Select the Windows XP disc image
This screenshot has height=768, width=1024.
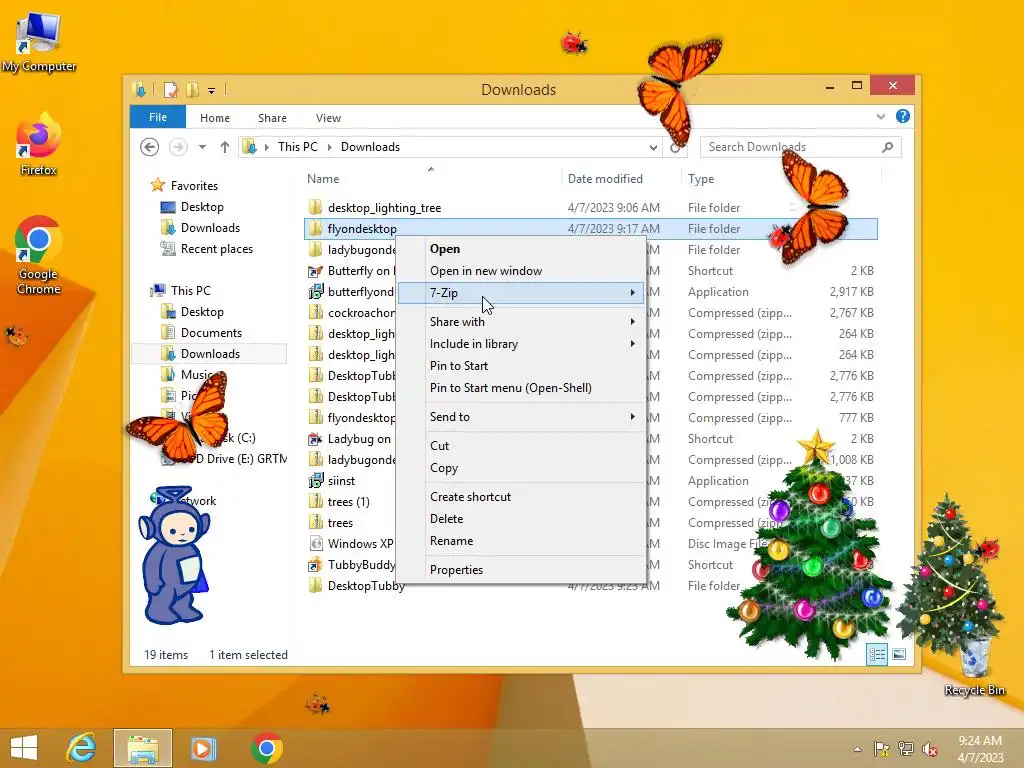coord(360,543)
